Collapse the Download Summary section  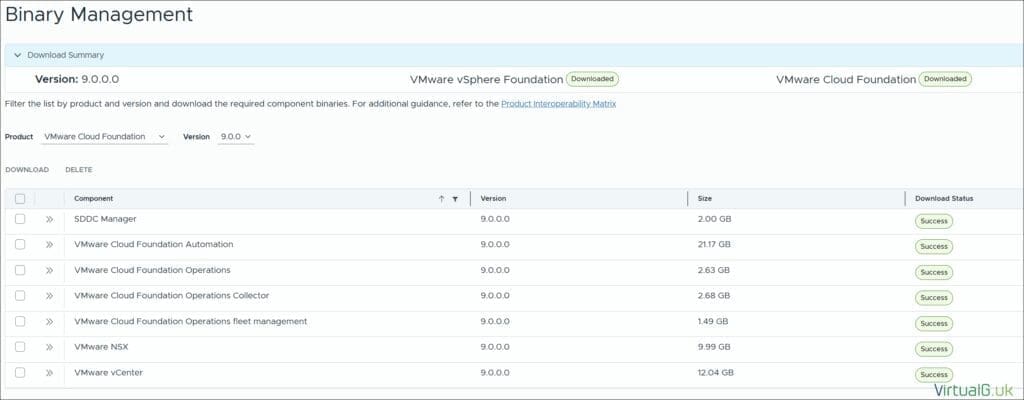17,55
